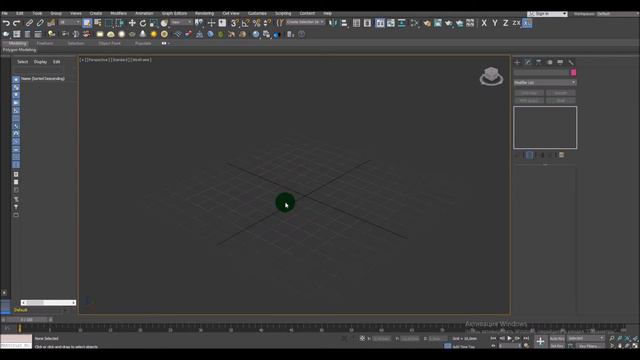Switch to the Object Paint ribbon tab
The image size is (640, 360).
[x=109, y=43]
